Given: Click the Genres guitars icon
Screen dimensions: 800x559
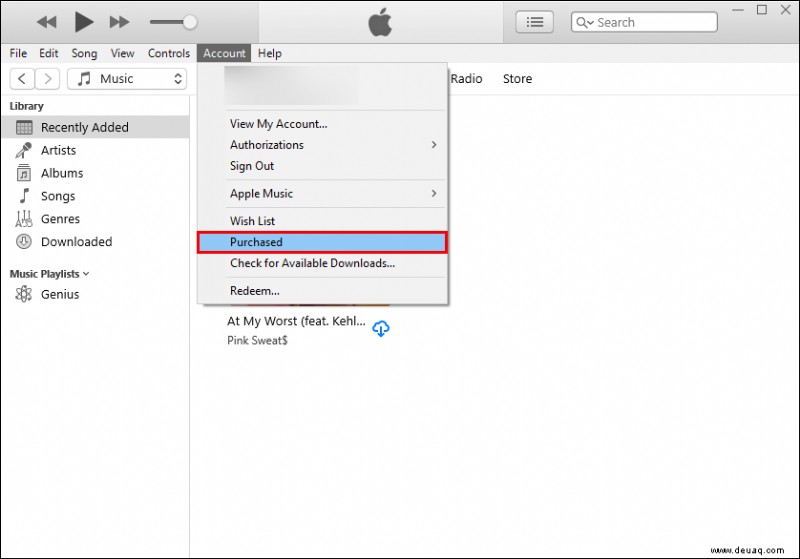Looking at the screenshot, I should [23, 219].
